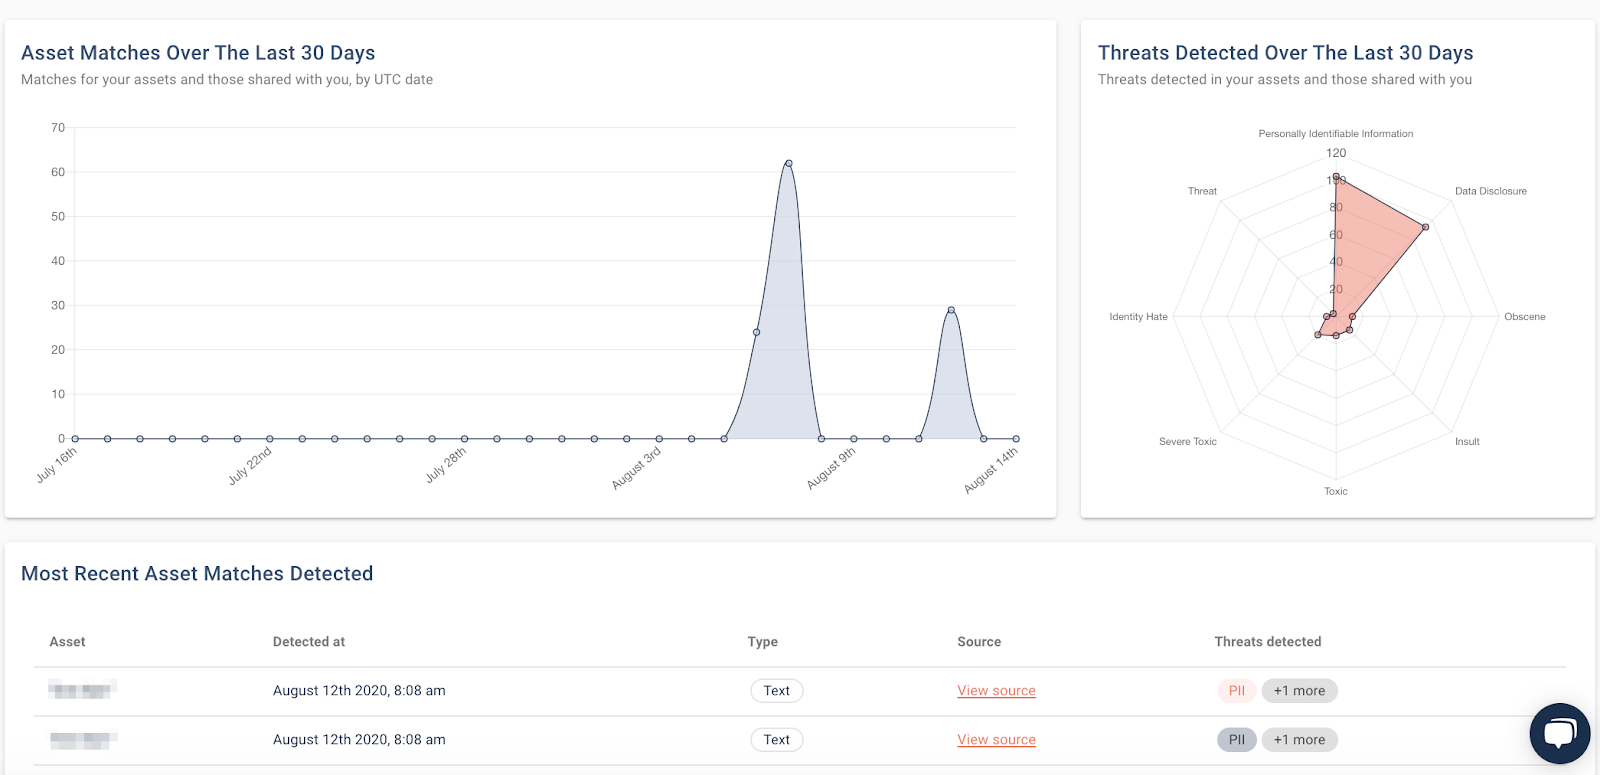Click the Text type badge in first row

pyautogui.click(x=777, y=691)
